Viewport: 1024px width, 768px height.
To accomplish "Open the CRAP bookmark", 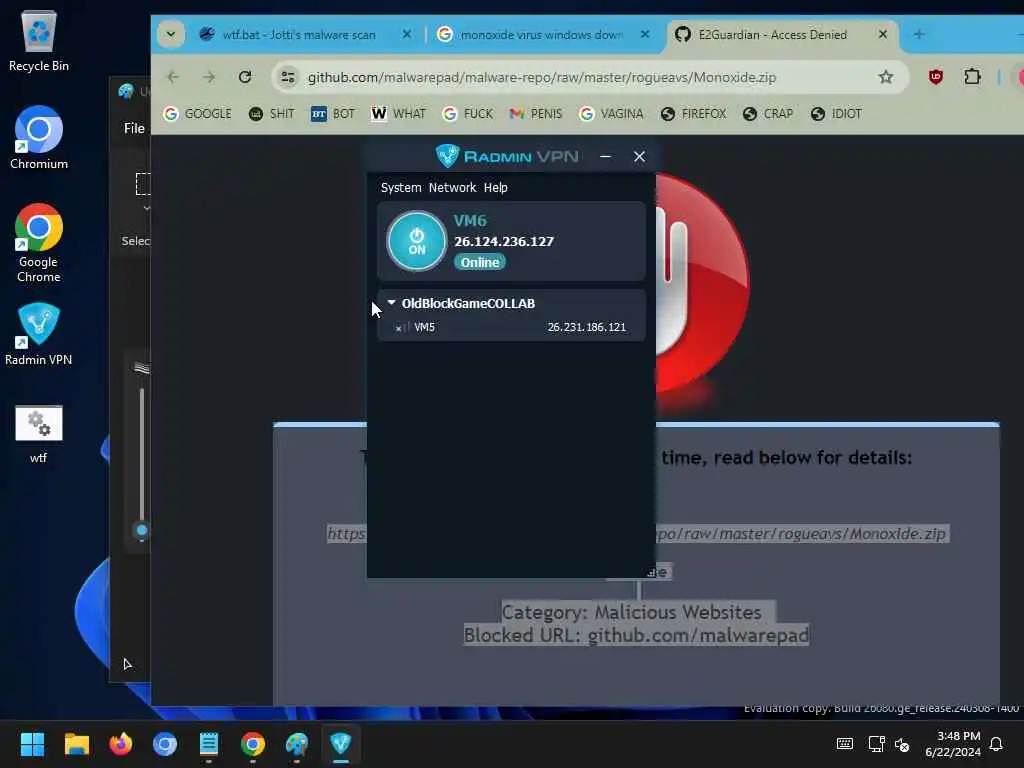I will pyautogui.click(x=768, y=114).
